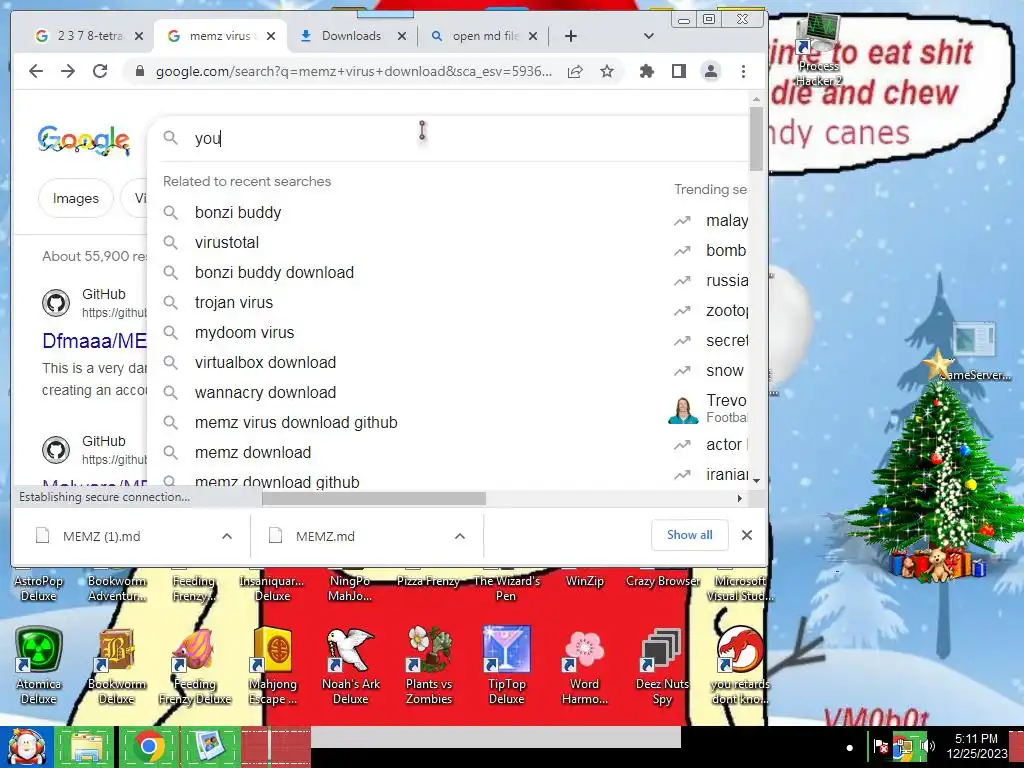The image size is (1024, 768).
Task: Open the Chrome Extensions puzzle icon
Action: point(647,71)
